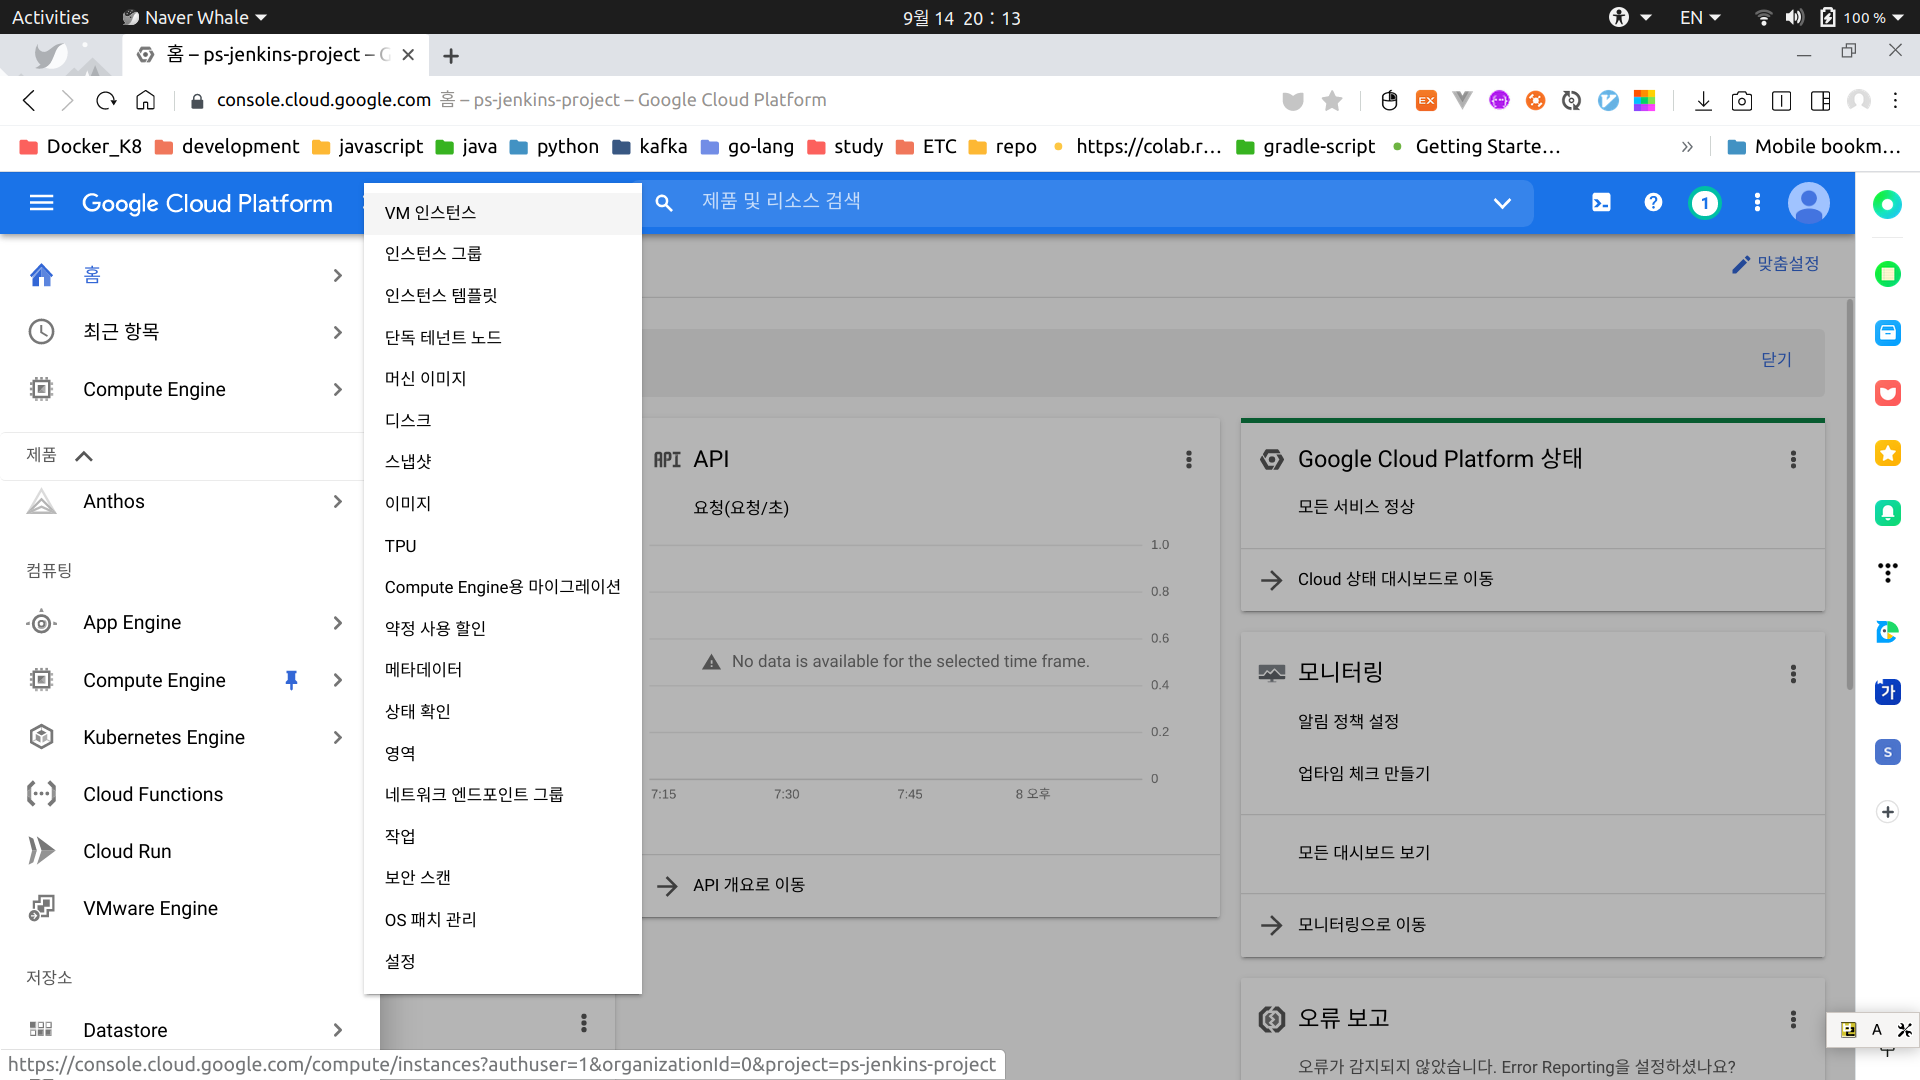Collapse the 제품 section chevron
Viewport: 1920px width, 1080px height.
tap(84, 456)
